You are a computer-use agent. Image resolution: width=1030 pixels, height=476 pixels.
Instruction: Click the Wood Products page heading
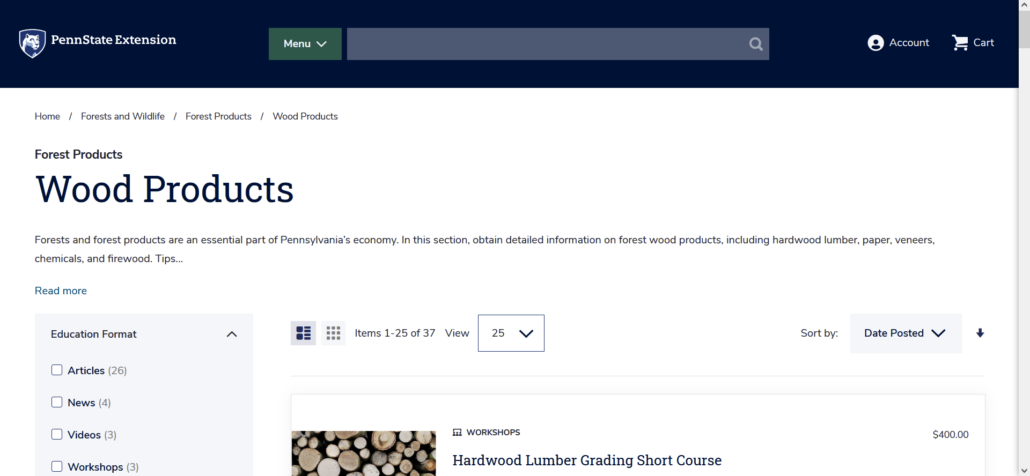pos(164,189)
